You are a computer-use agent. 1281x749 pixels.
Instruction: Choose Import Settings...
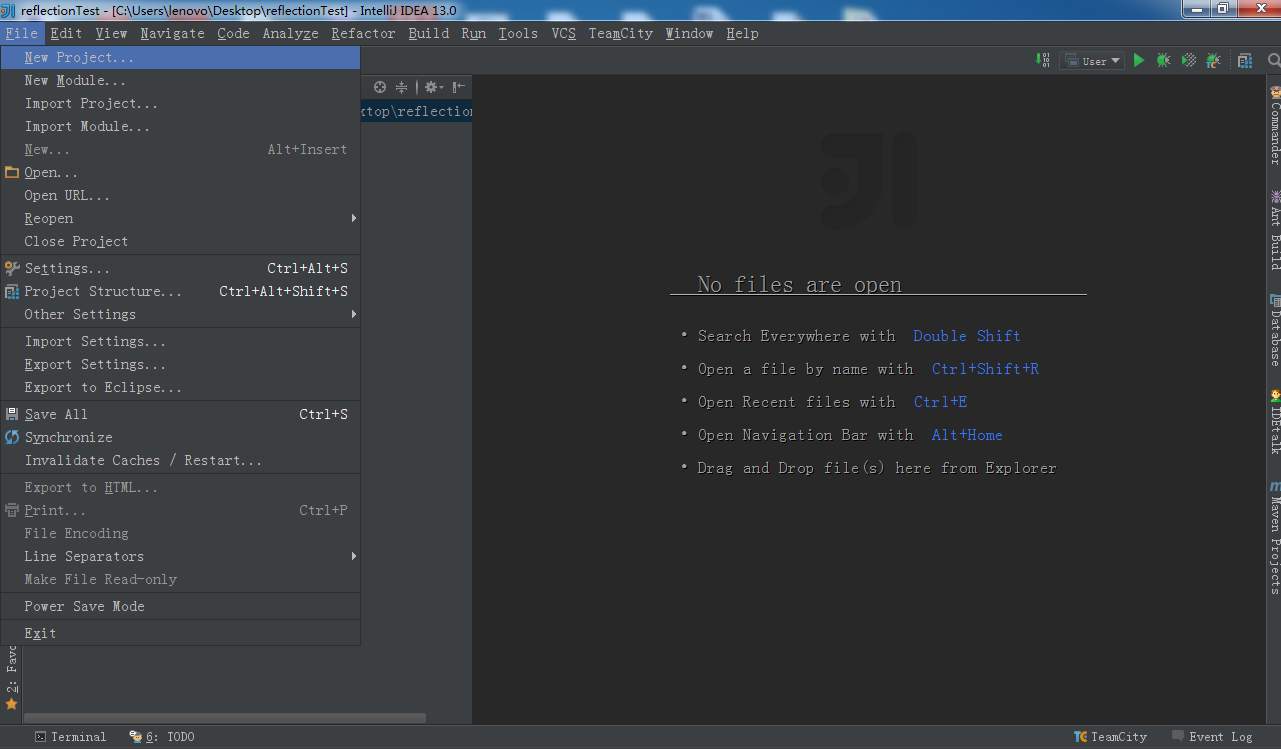click(x=180, y=341)
